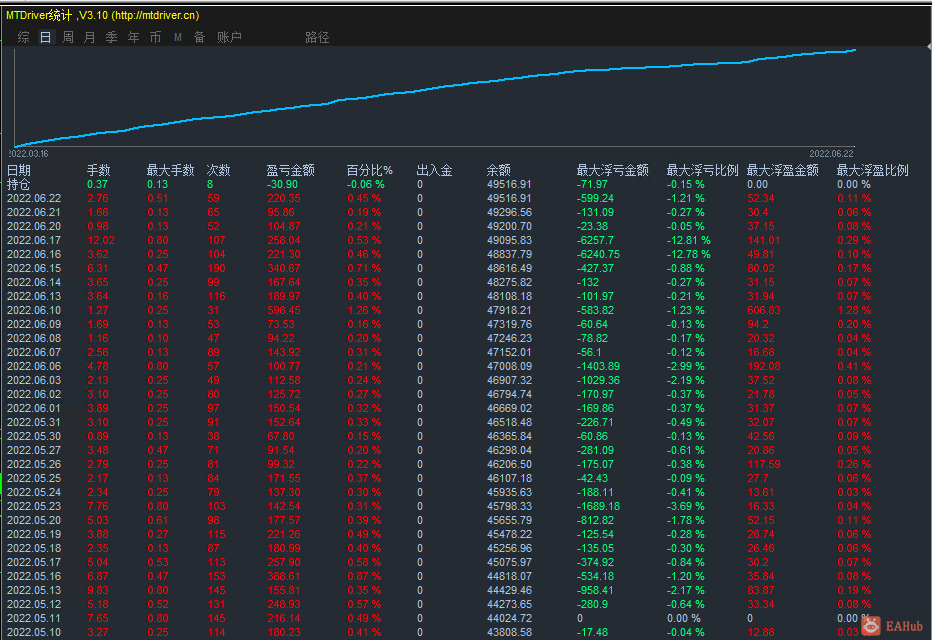Click max floating loss -6257.7
The height and width of the screenshot is (641, 932).
click(x=595, y=240)
